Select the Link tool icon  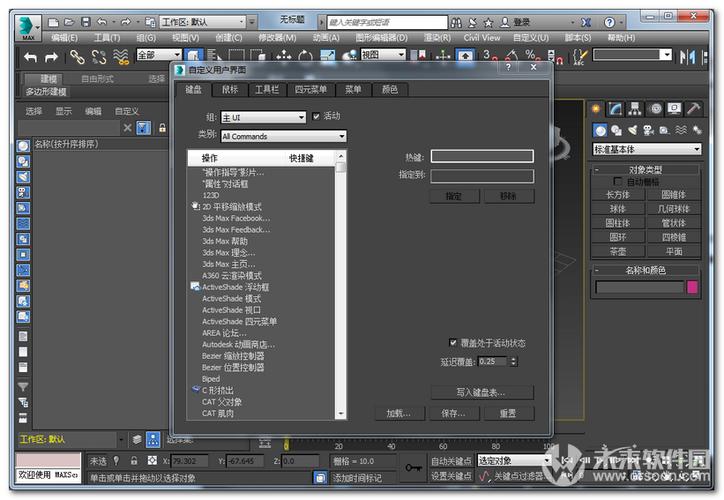77,57
